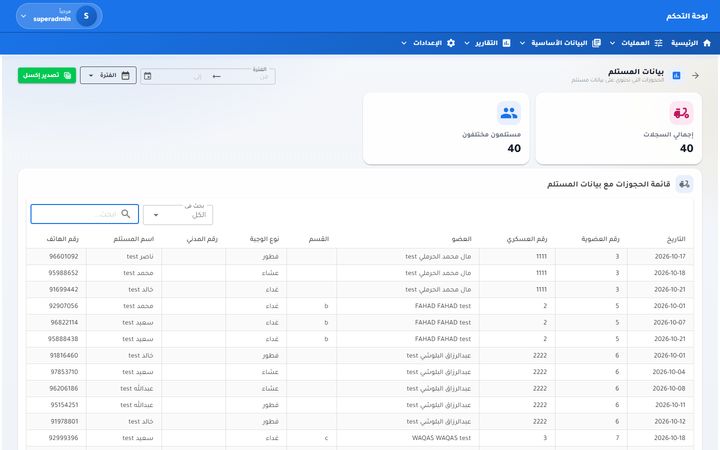Click phone number 96601092

pyautogui.click(x=63, y=256)
